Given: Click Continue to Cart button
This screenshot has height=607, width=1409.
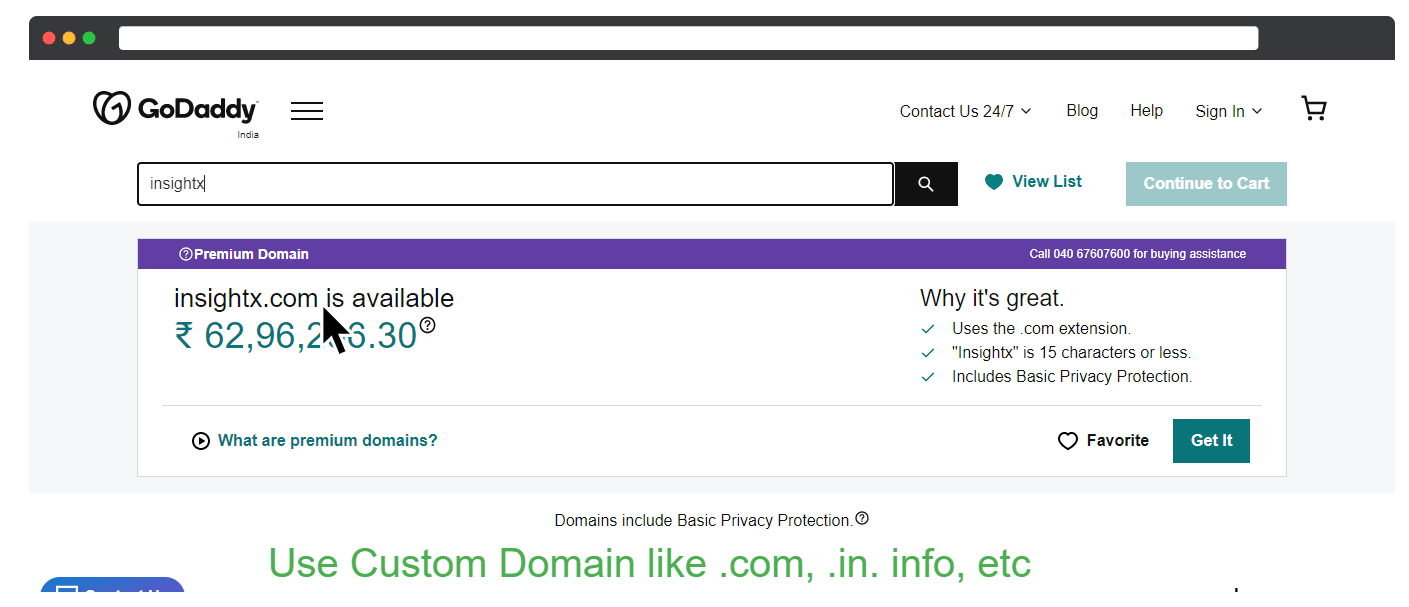Looking at the screenshot, I should coord(1206,184).
